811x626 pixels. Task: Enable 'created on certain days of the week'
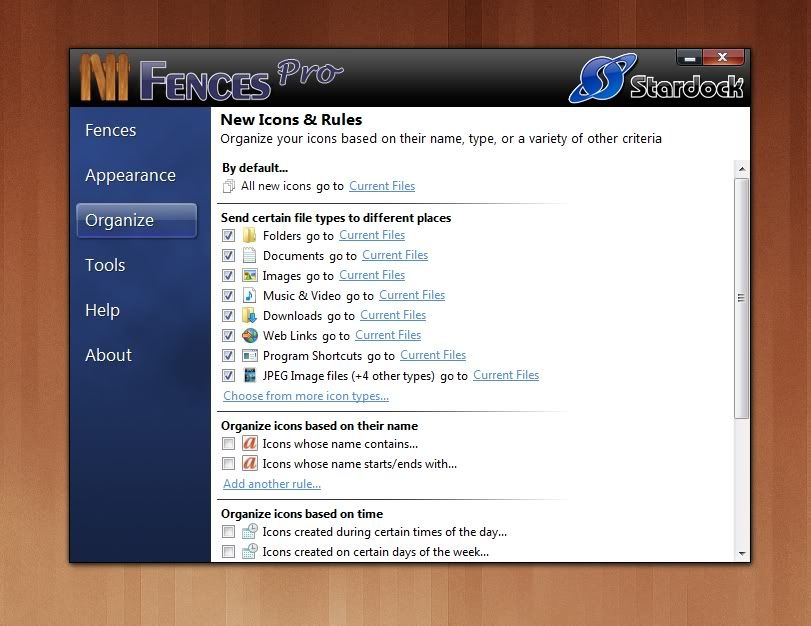tap(228, 552)
